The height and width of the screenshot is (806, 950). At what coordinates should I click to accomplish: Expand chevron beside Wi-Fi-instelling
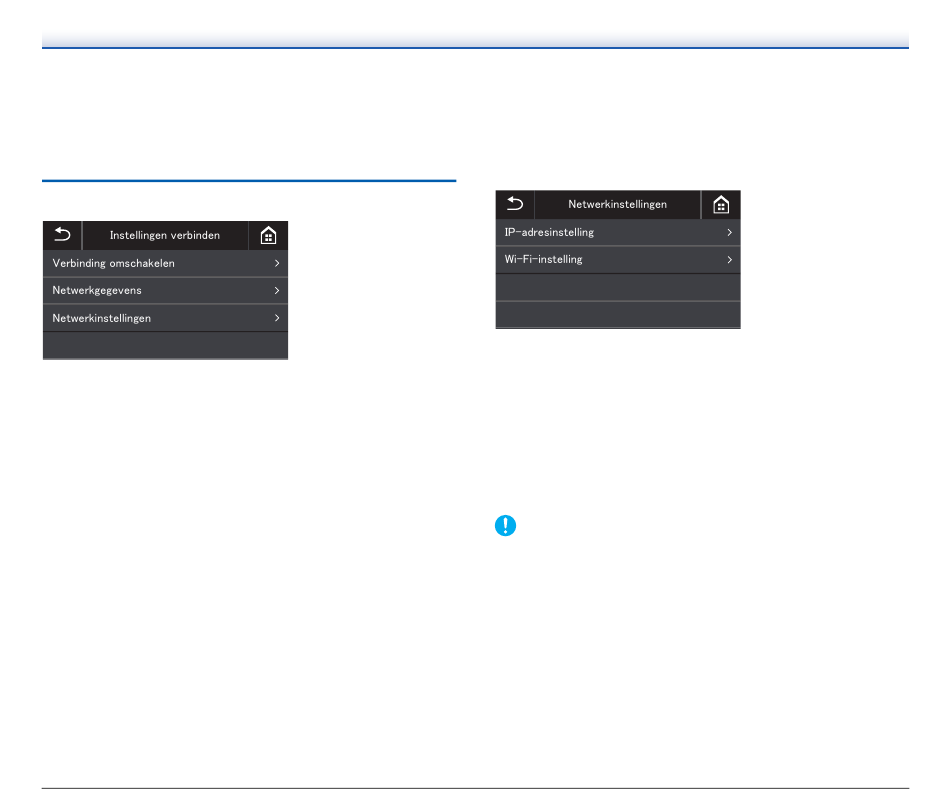coord(729,259)
